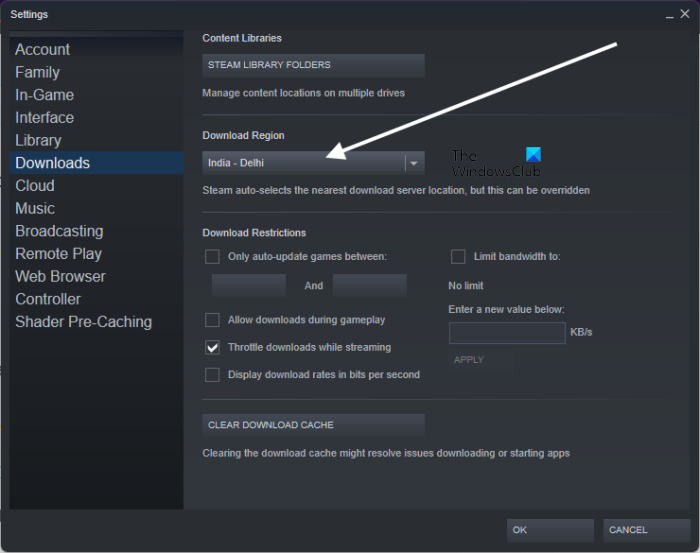Open the auto-update start time dropdown
Image resolution: width=700 pixels, height=553 pixels.
point(249,286)
